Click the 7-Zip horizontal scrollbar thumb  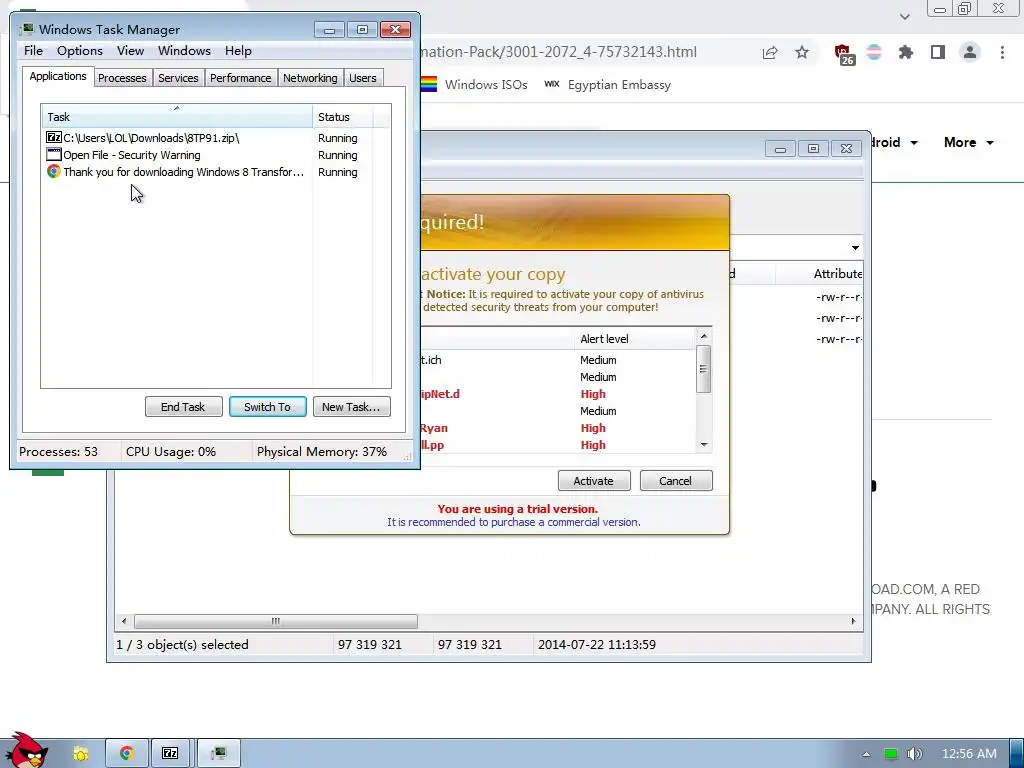click(x=276, y=621)
